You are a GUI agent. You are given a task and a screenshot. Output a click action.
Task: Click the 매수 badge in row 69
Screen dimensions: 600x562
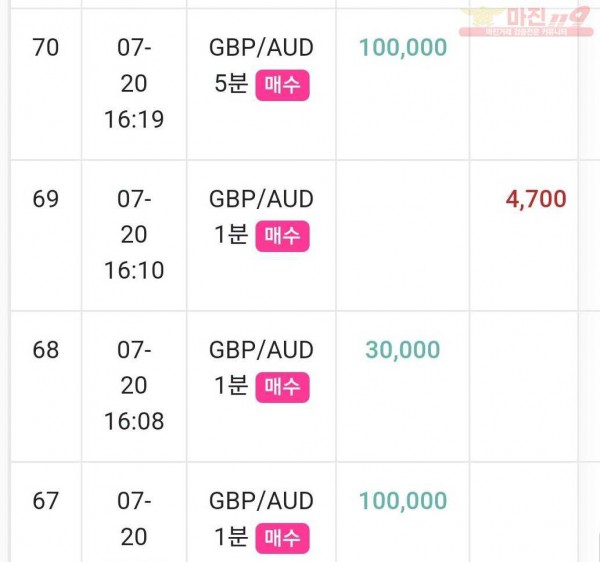click(282, 236)
